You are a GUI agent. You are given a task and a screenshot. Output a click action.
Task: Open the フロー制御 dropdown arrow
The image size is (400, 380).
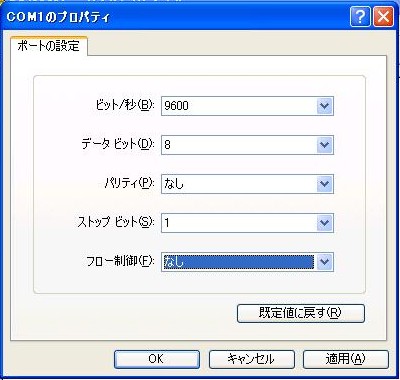(x=324, y=262)
